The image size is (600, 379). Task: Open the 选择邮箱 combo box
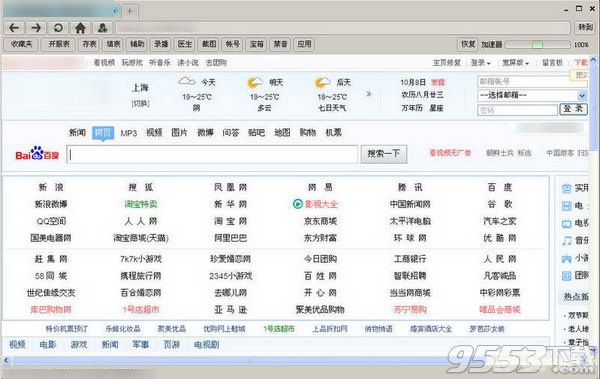532,95
